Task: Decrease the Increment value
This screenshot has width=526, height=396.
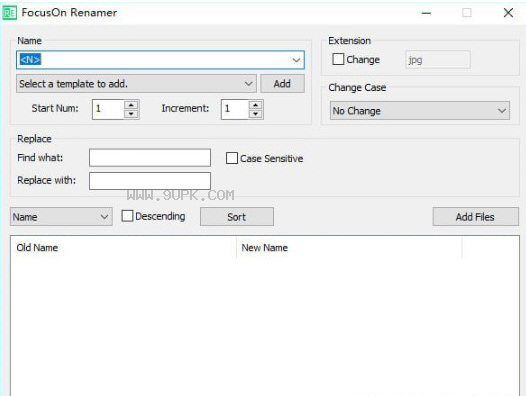Action: coord(256,114)
